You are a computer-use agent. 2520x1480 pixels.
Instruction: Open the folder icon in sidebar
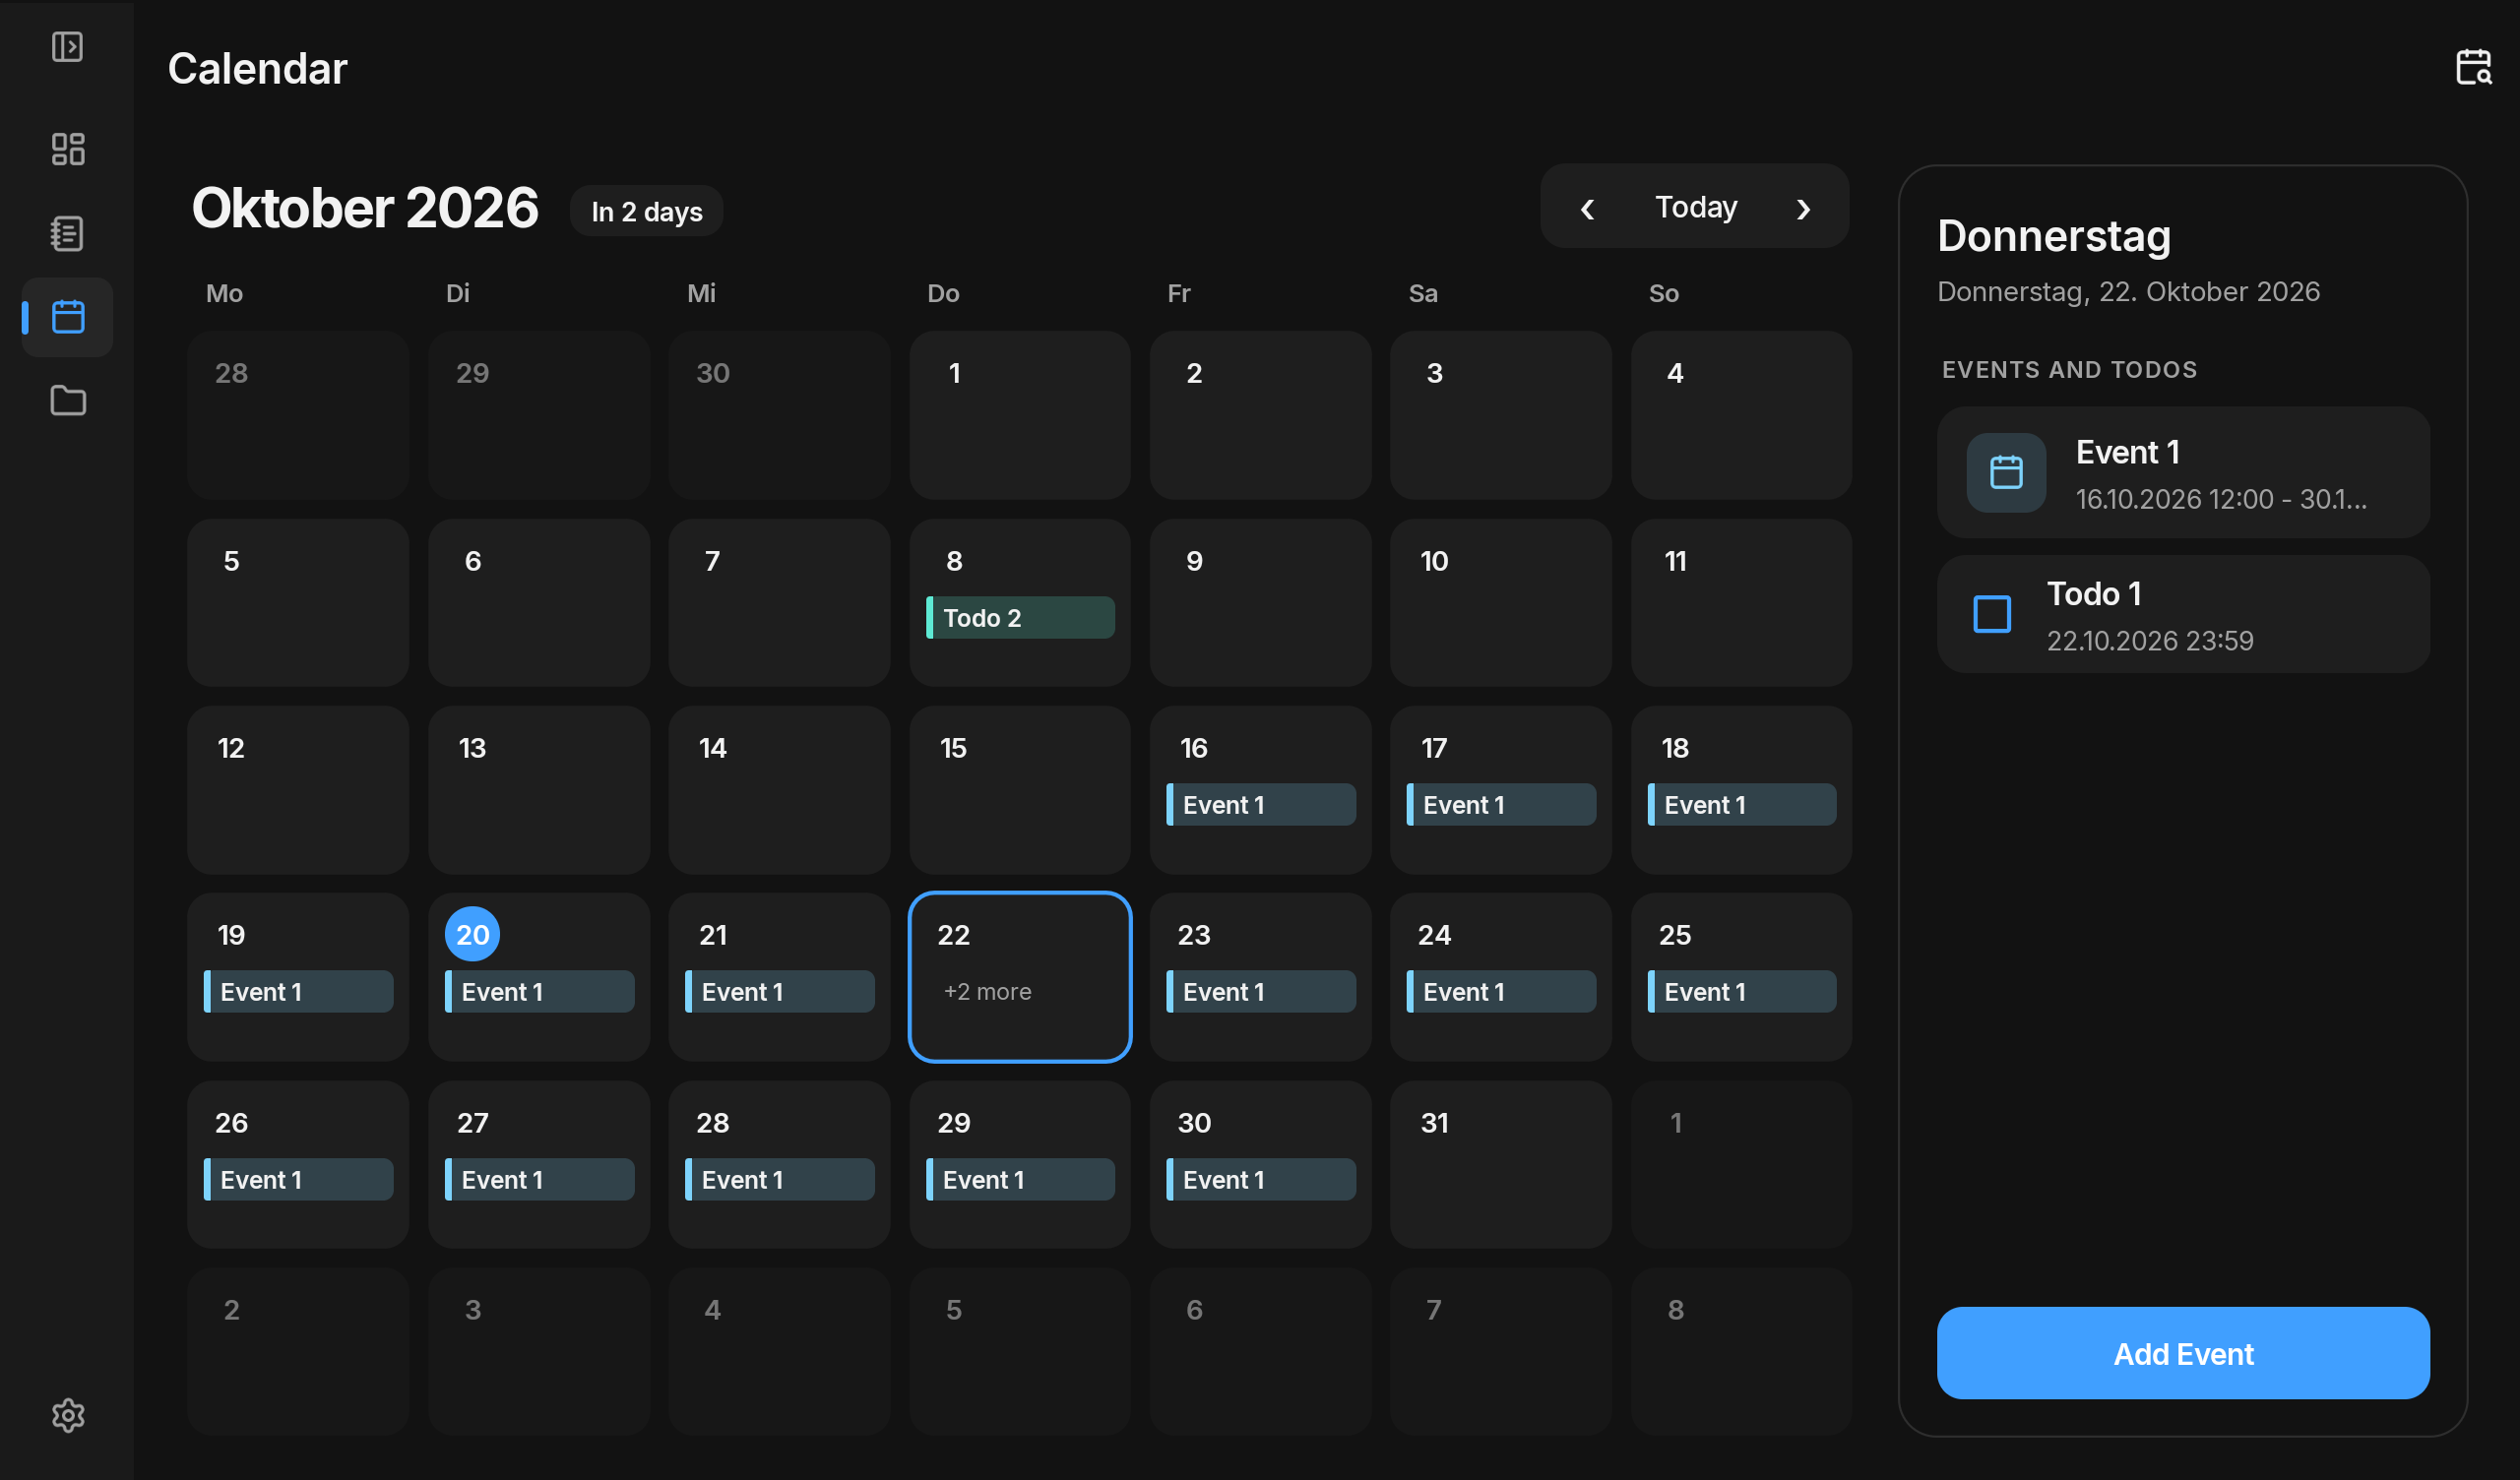67,401
